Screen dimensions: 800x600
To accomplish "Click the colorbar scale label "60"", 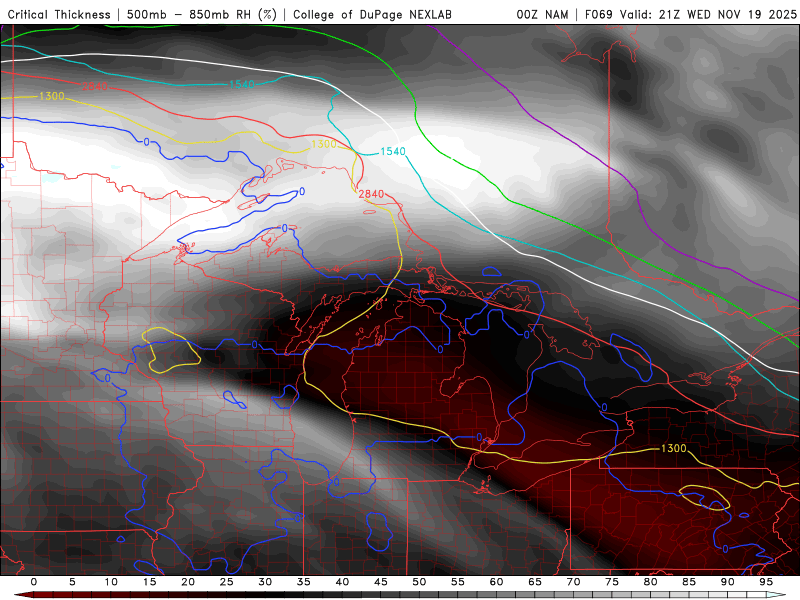I will [x=496, y=582].
